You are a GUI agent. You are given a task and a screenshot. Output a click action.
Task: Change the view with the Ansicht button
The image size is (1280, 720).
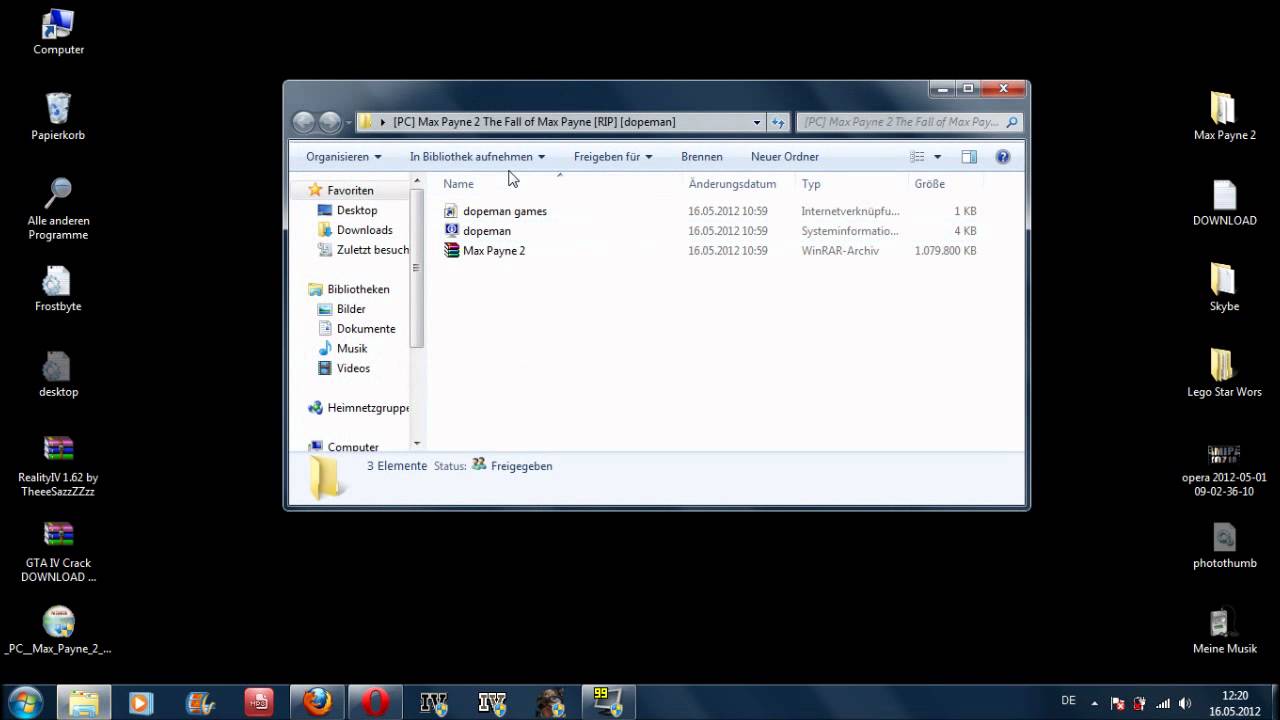click(x=917, y=157)
